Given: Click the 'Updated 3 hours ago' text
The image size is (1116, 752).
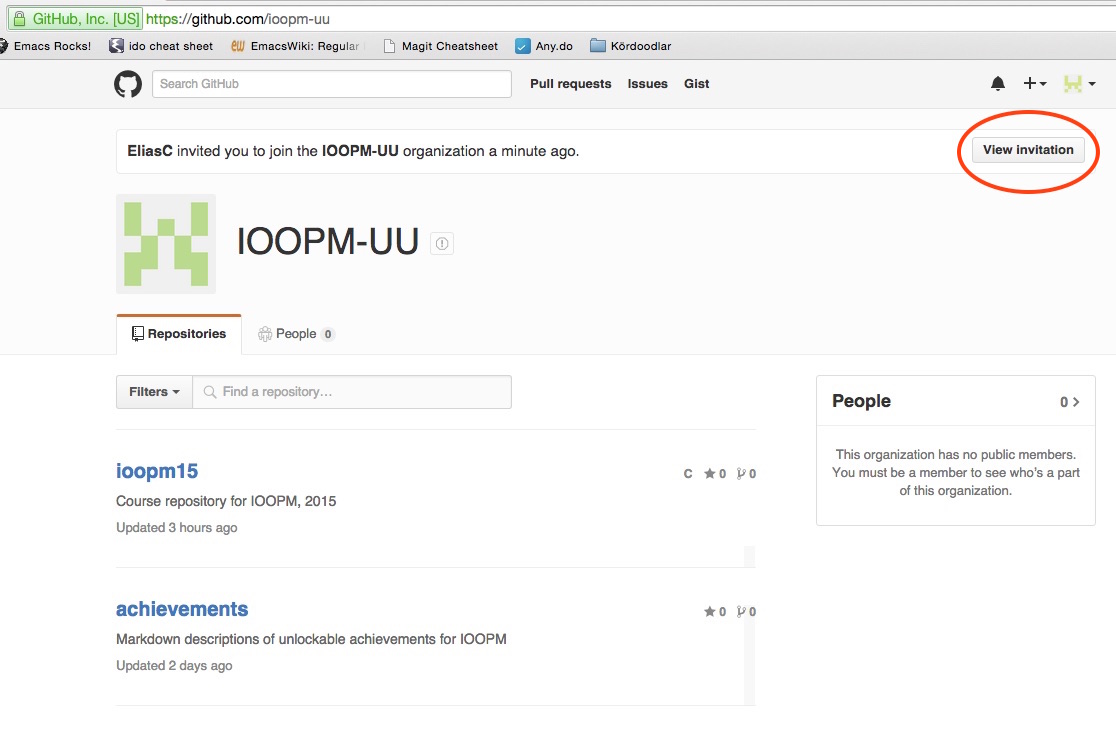Looking at the screenshot, I should tap(177, 528).
